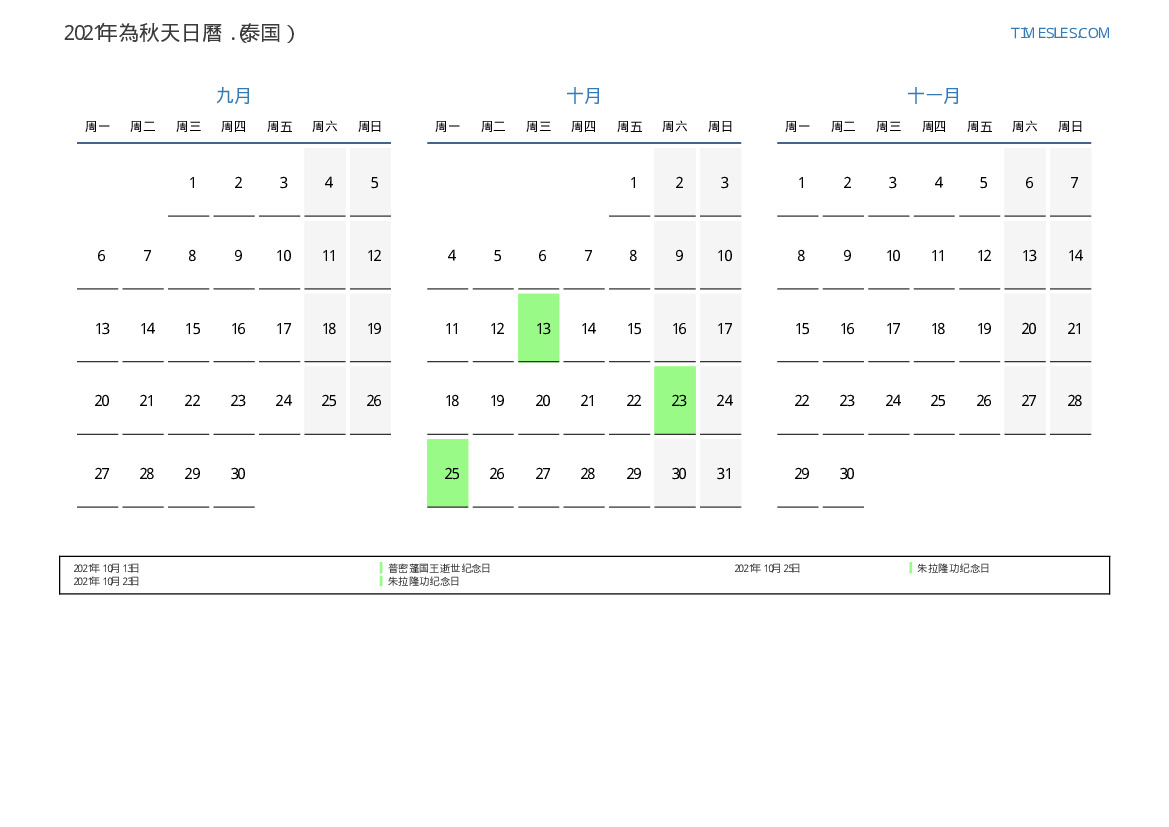Click green highlighted October 23 cell
1169x827 pixels.
click(675, 400)
